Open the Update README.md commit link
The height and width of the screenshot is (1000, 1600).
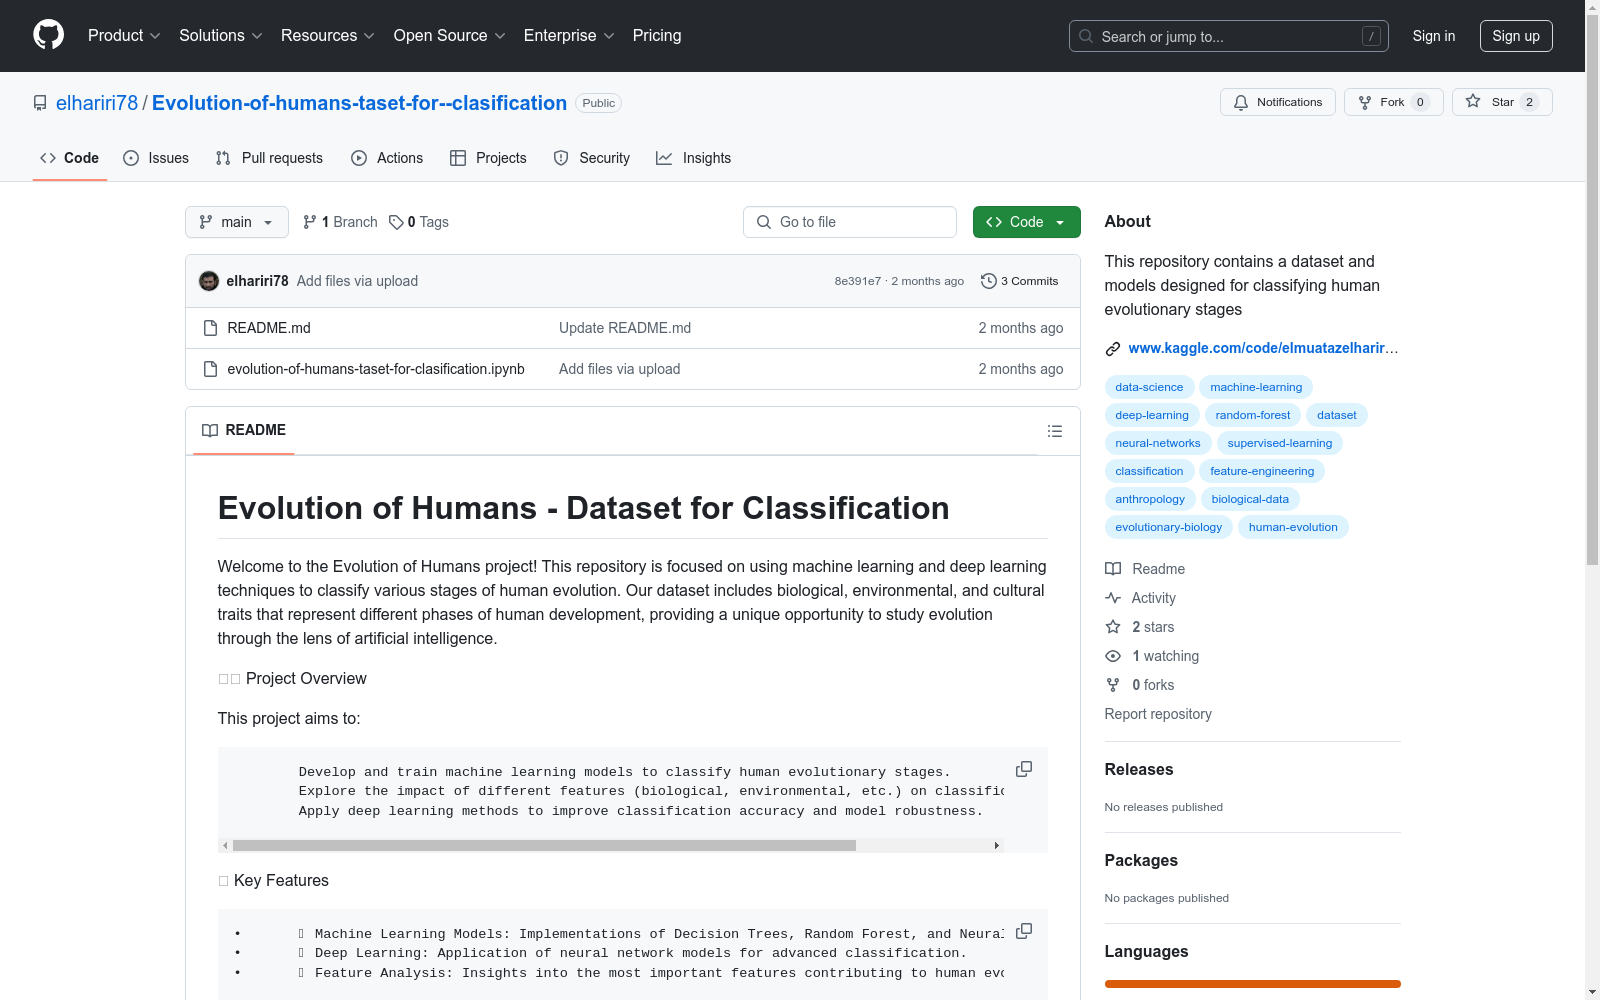tap(625, 328)
